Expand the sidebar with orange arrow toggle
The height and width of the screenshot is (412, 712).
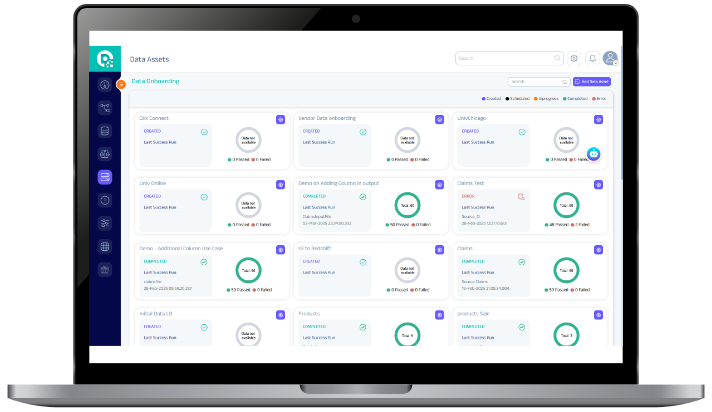pyautogui.click(x=121, y=84)
